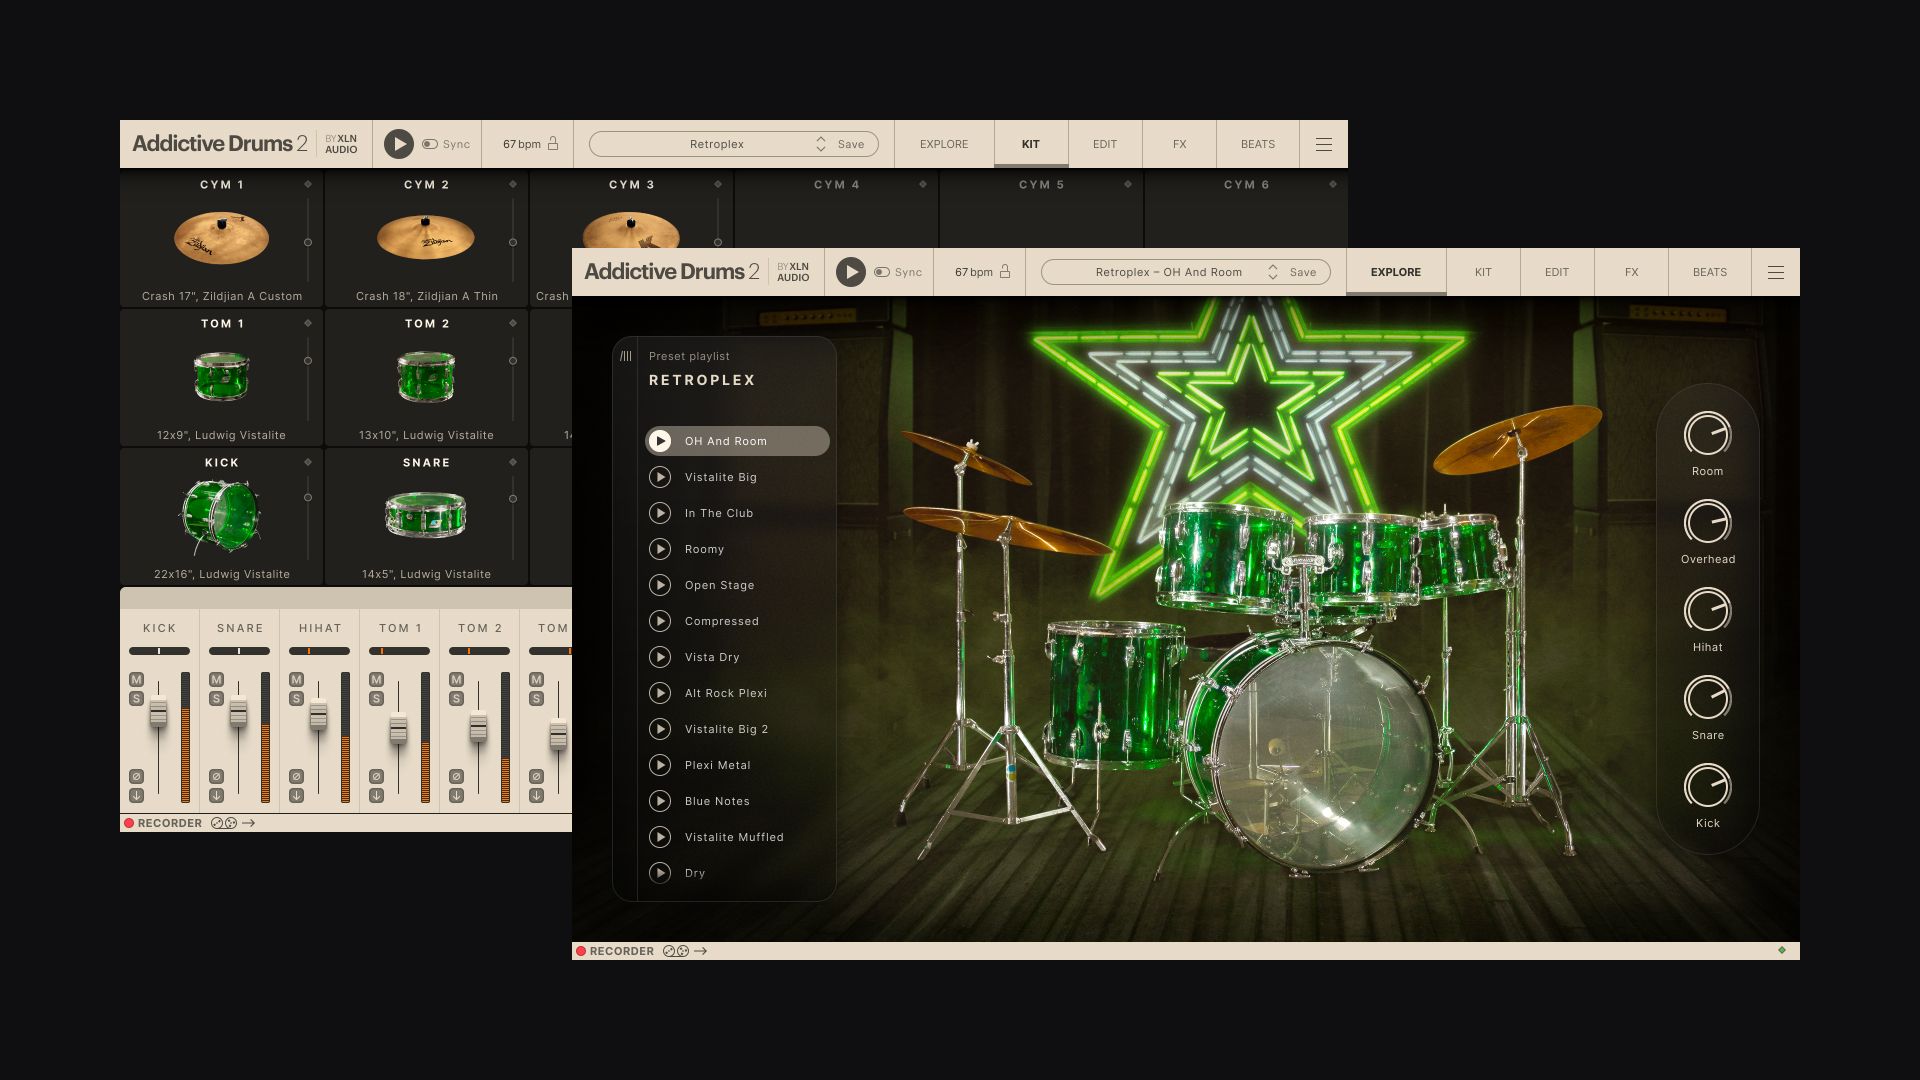Open preset arrows for Retroplex – OH And Room
Image resolution: width=1920 pixels, height=1080 pixels.
(1273, 272)
